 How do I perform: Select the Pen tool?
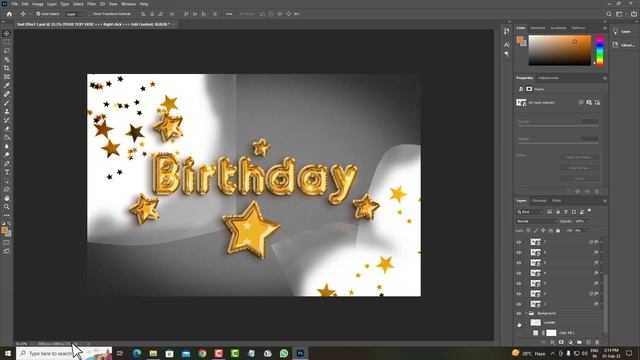(7, 163)
